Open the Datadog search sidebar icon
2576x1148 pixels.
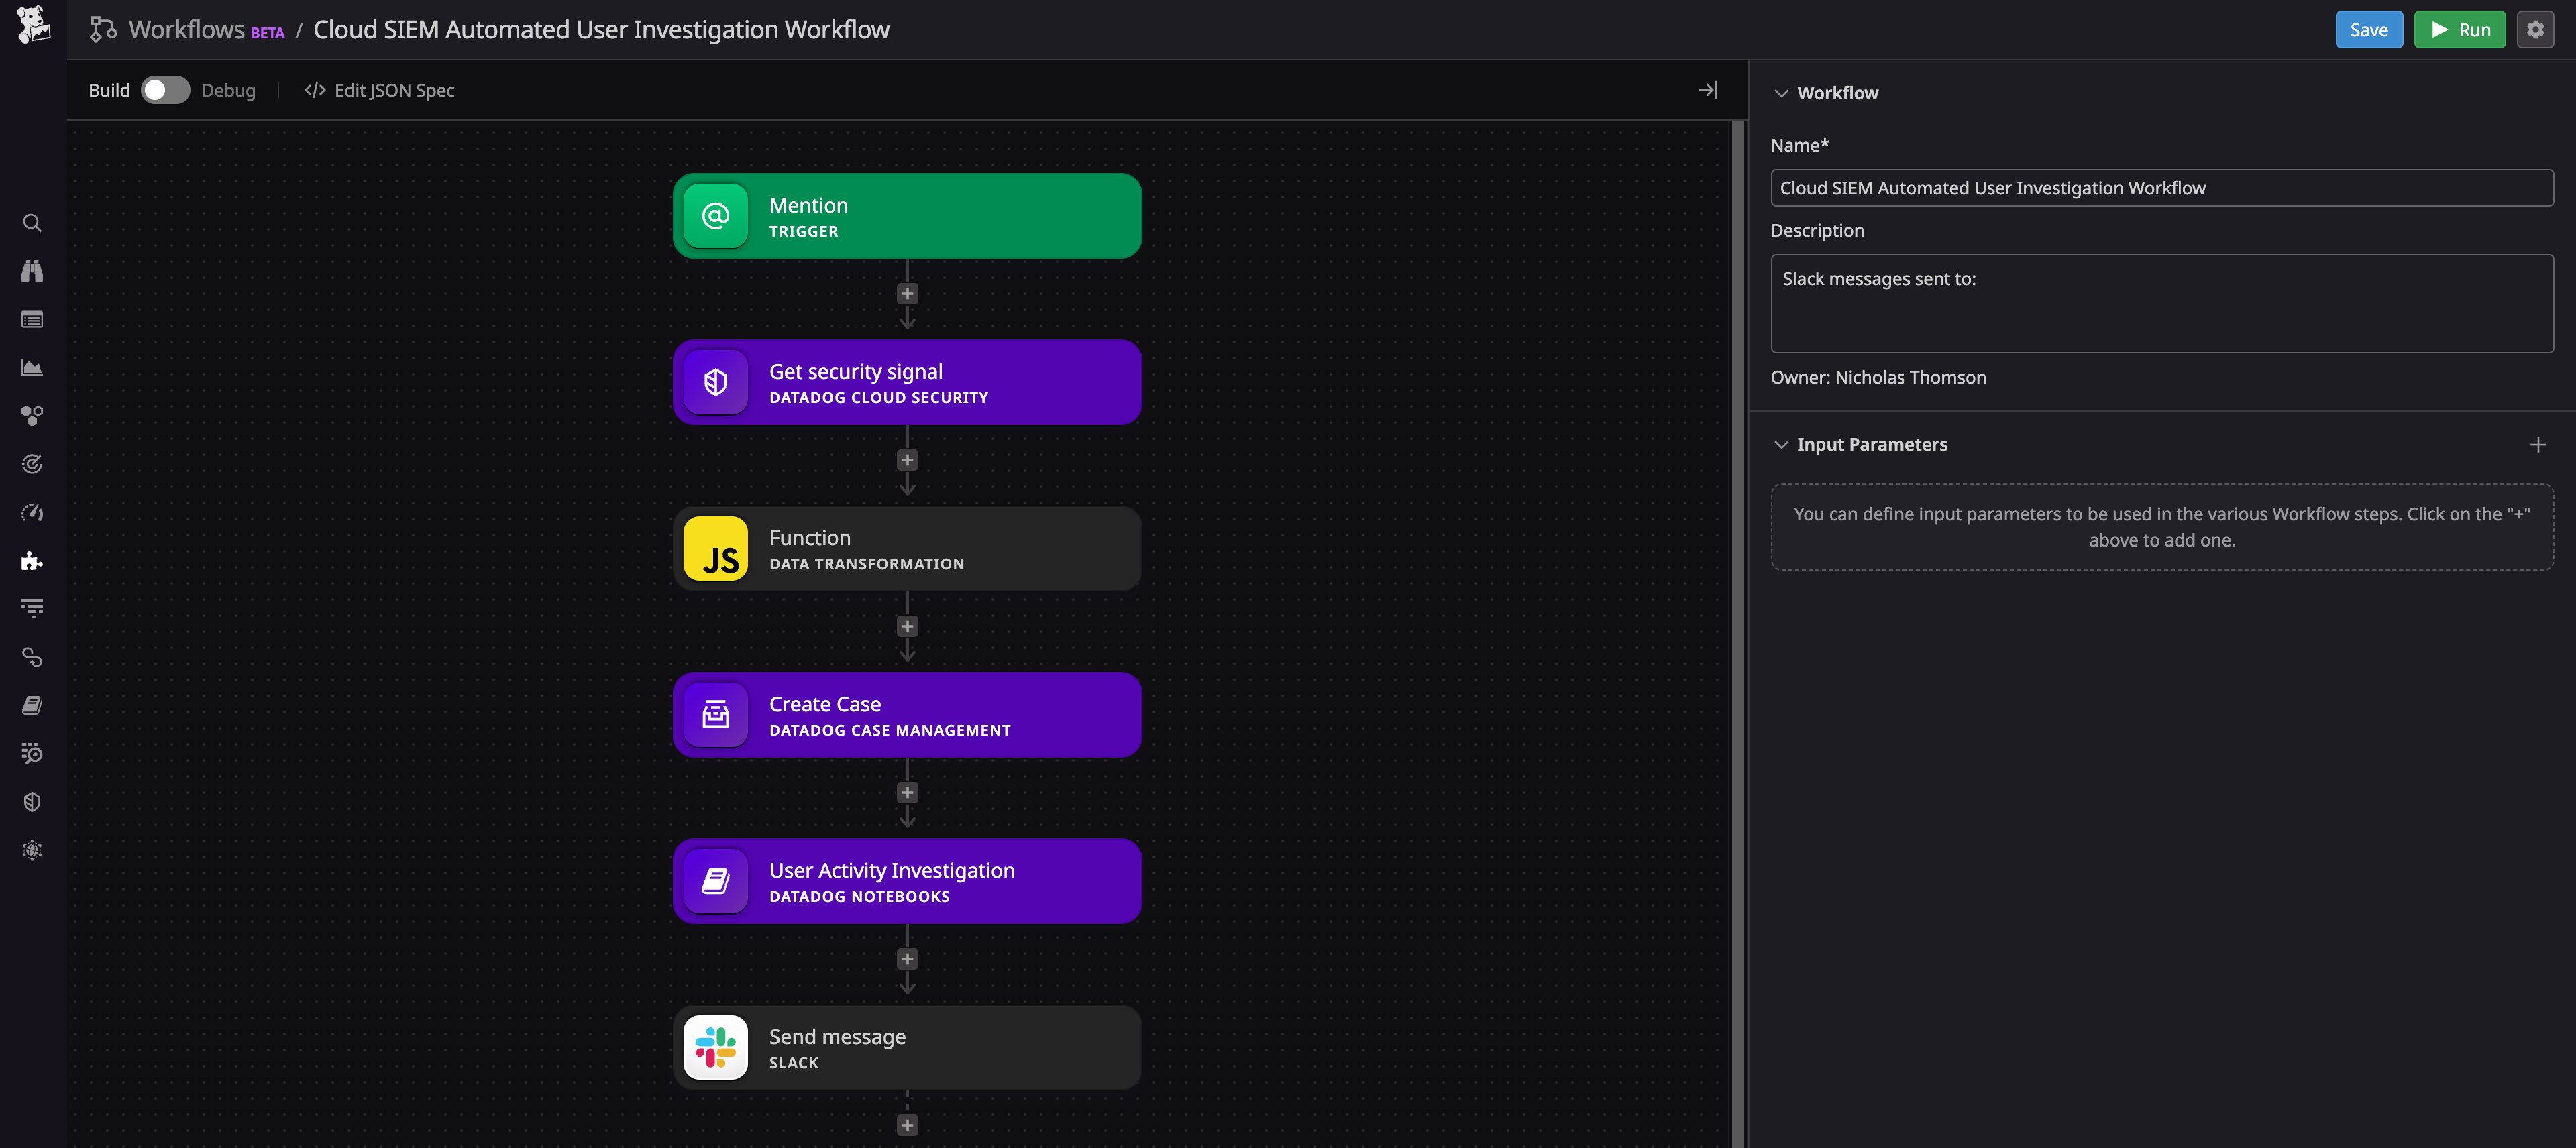pyautogui.click(x=32, y=223)
